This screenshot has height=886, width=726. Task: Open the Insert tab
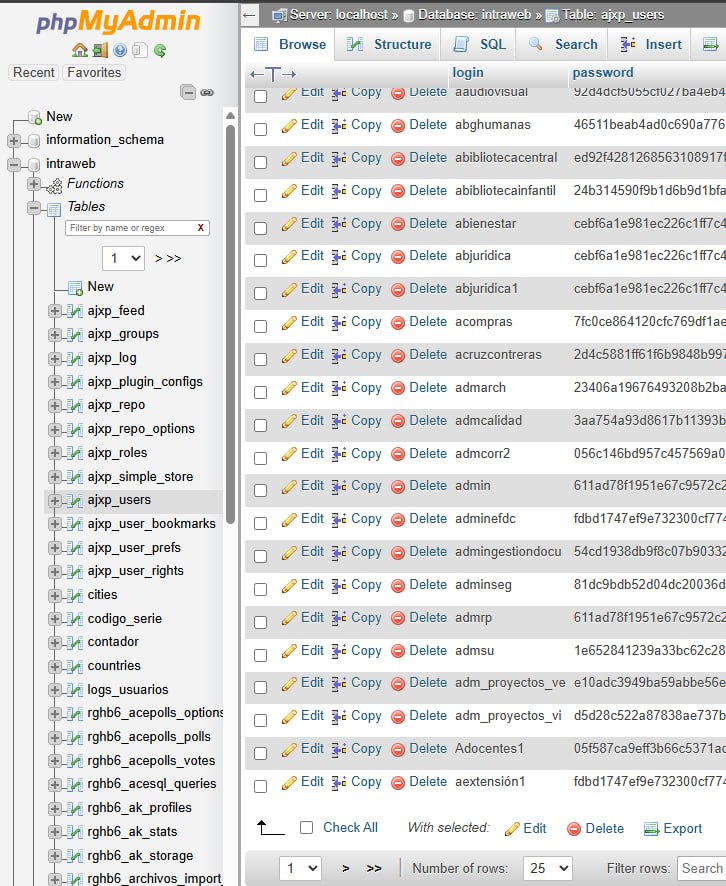point(650,45)
